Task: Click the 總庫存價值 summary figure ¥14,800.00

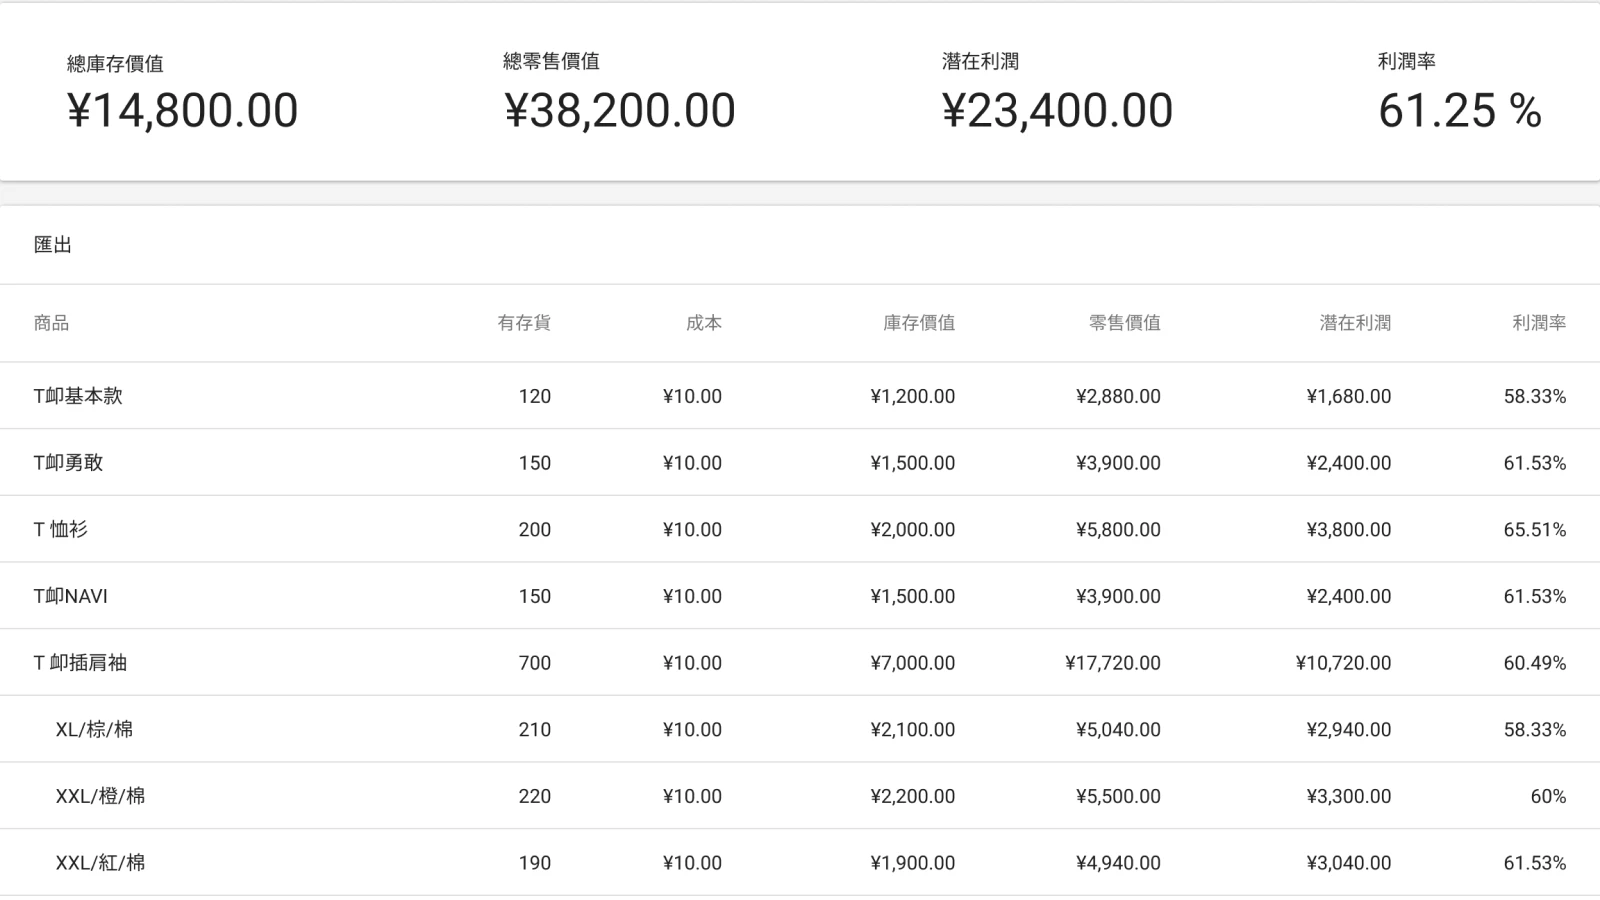Action: click(182, 110)
